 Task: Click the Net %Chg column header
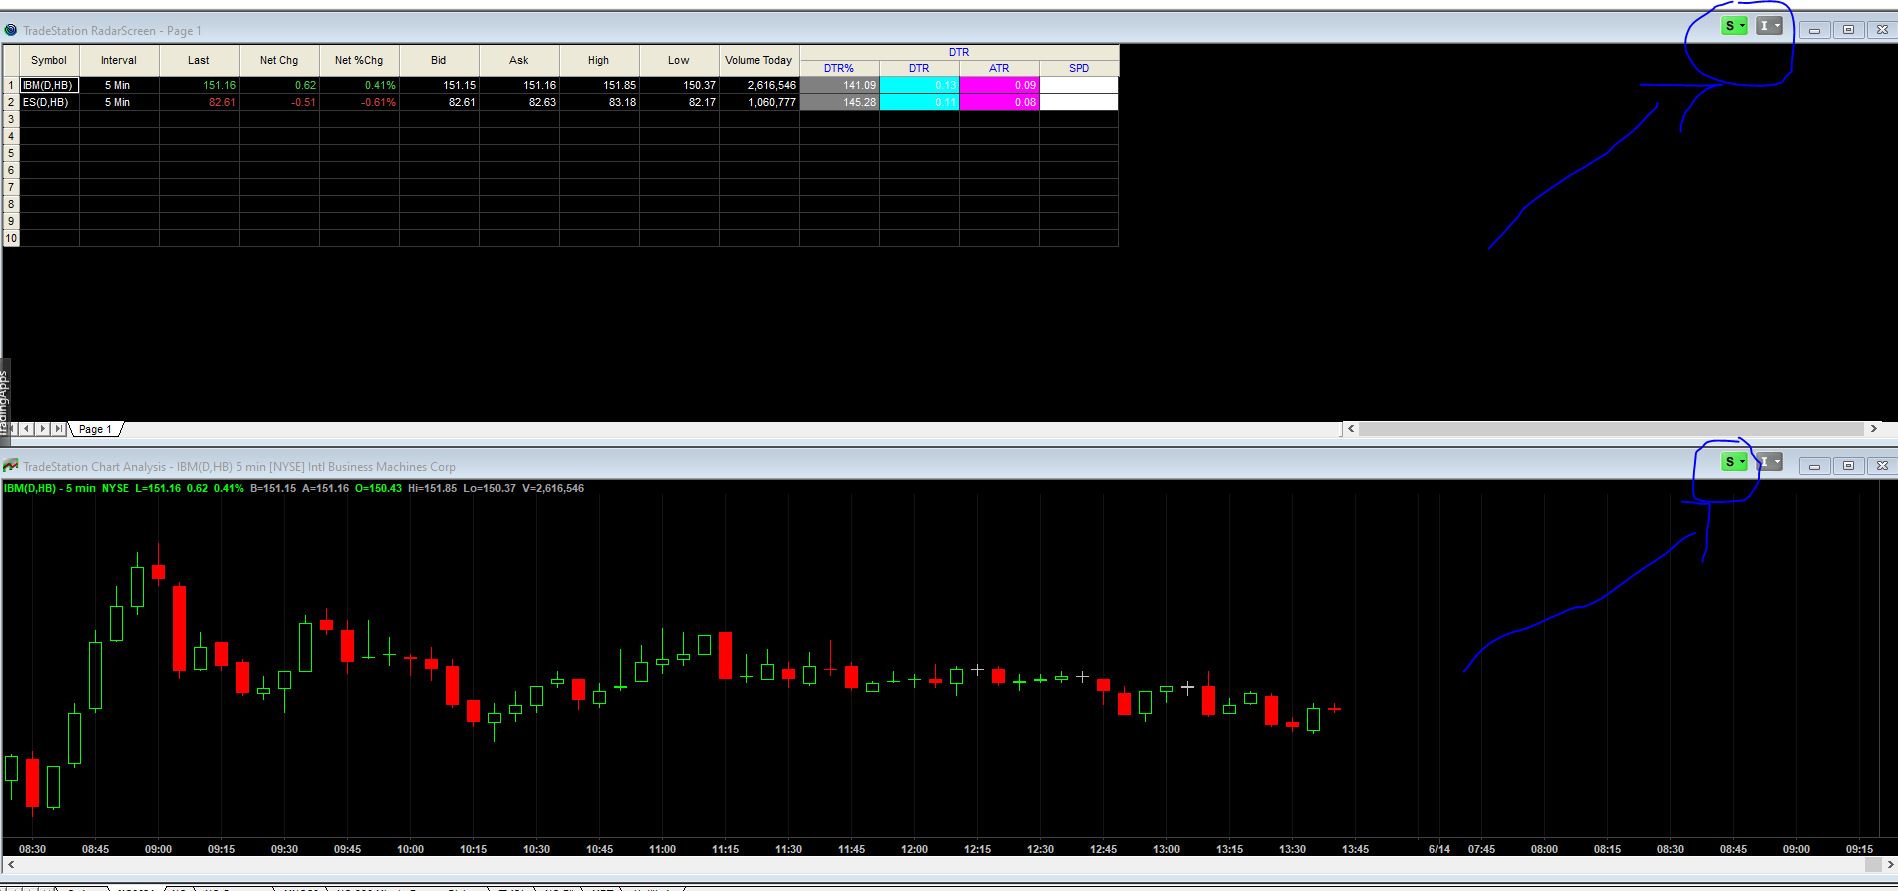(x=359, y=60)
